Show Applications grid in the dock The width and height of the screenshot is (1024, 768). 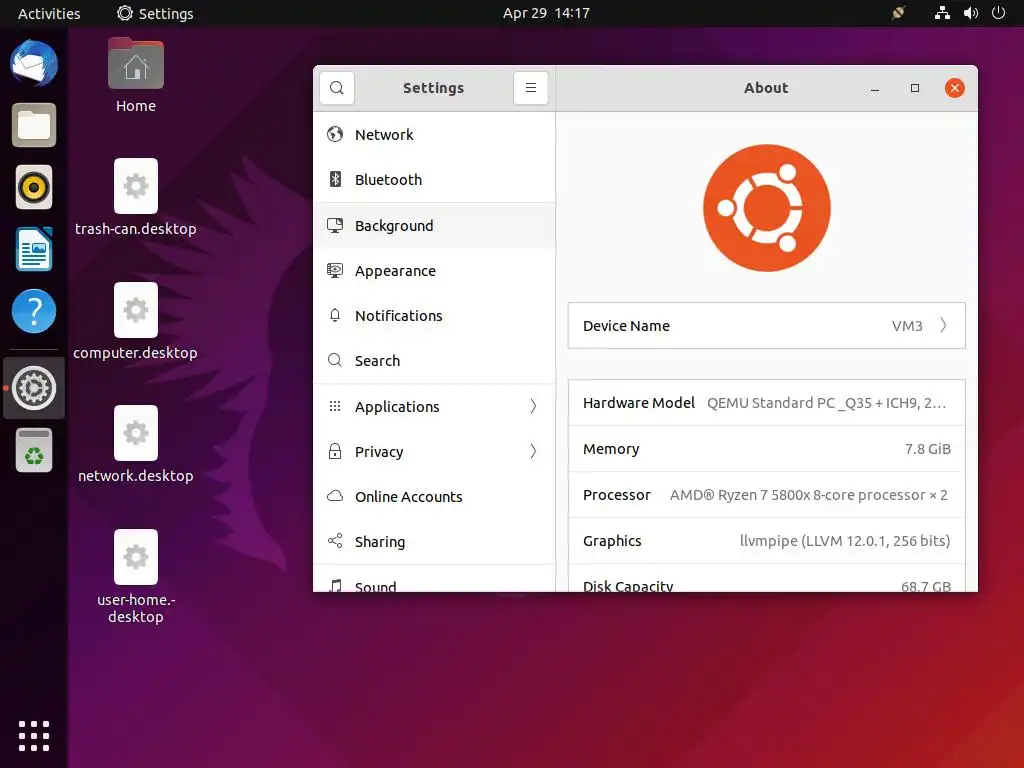coord(34,736)
